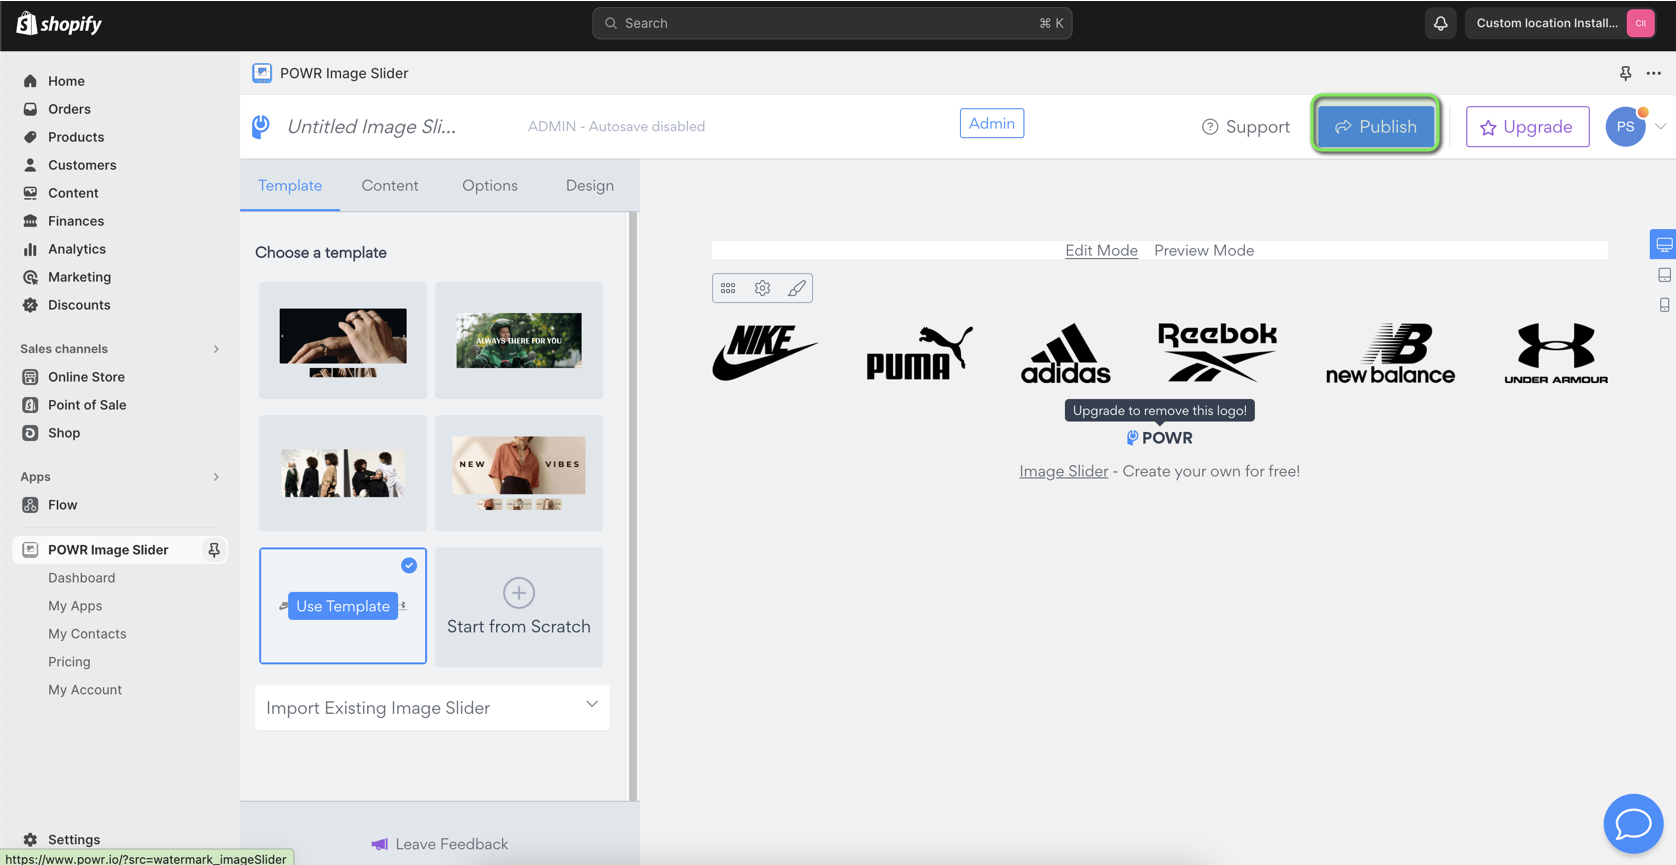Open Shopify Settings
The image size is (1676, 865).
[74, 840]
